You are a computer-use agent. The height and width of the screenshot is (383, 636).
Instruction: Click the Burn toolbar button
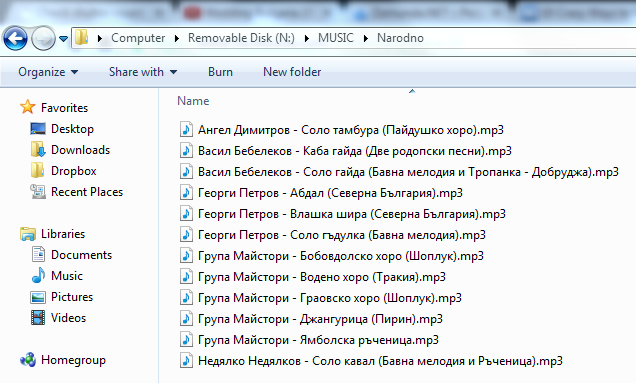pos(220,72)
